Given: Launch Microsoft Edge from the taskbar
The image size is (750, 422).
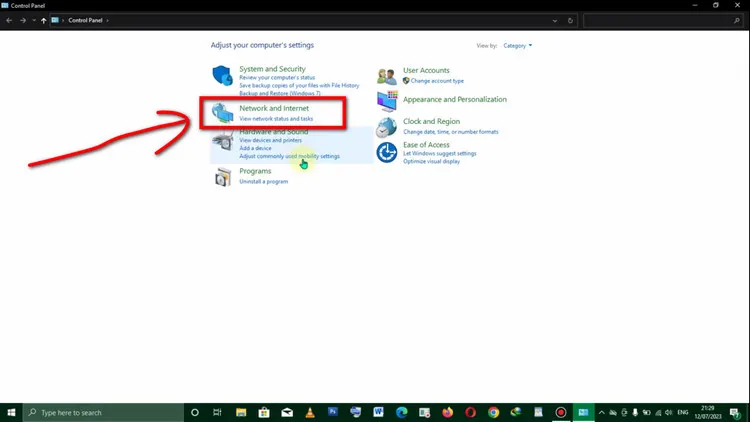Looking at the screenshot, I should point(401,412).
